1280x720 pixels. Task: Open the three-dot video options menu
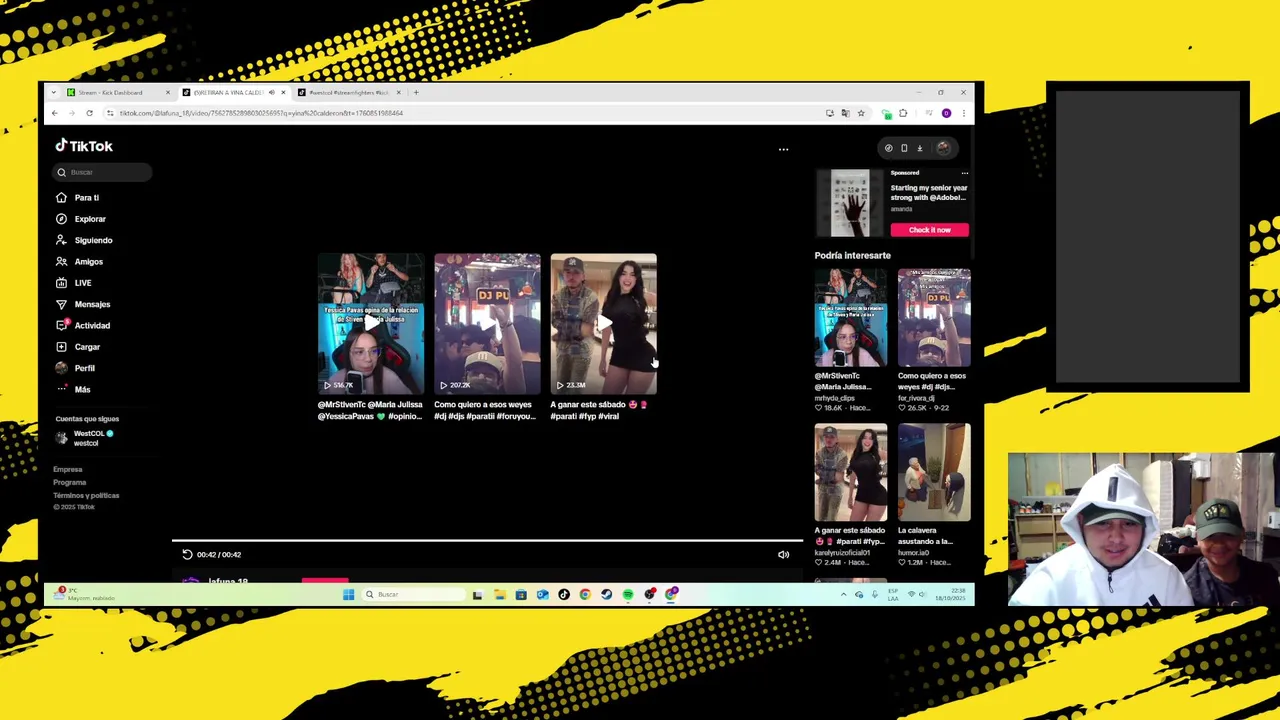783,149
